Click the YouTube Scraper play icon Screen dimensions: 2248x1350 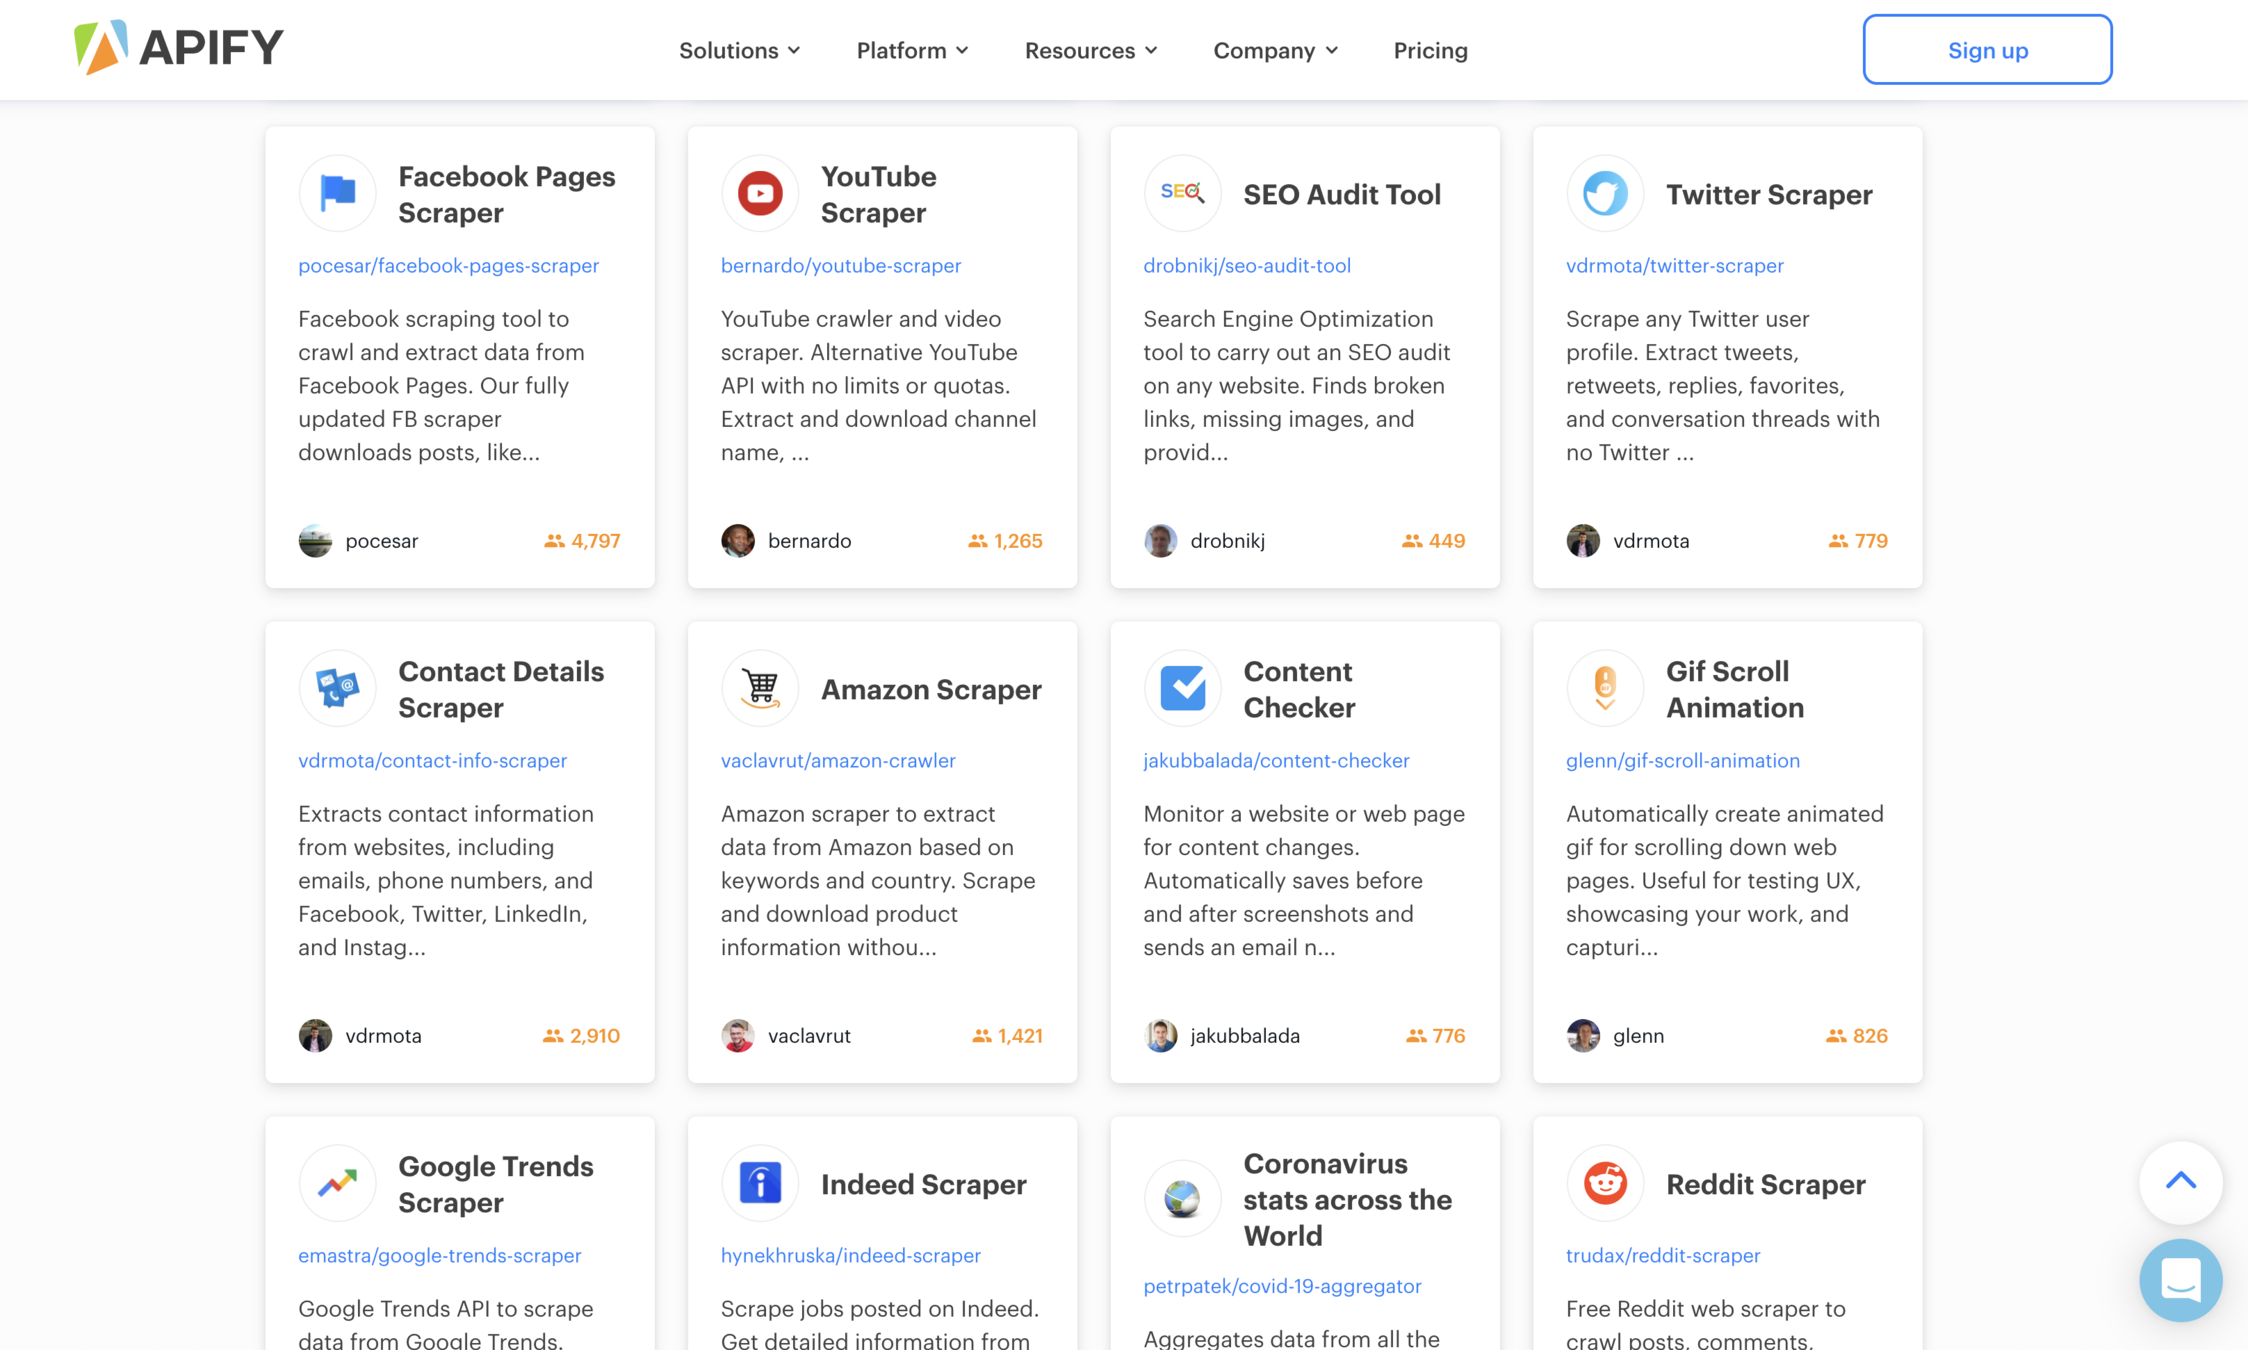pos(760,193)
